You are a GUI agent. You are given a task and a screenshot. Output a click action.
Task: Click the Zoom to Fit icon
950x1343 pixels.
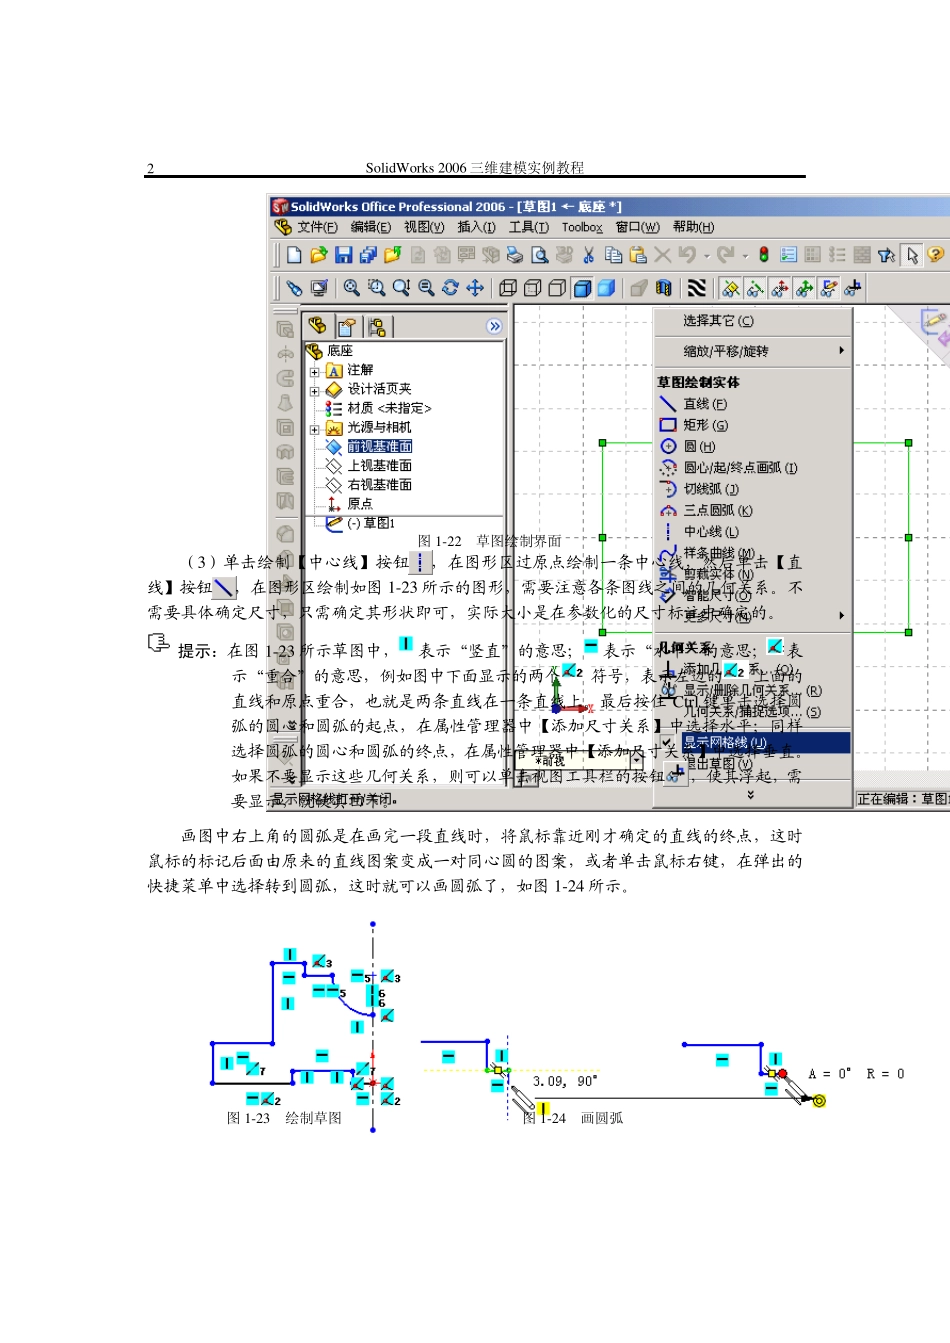pos(352,288)
